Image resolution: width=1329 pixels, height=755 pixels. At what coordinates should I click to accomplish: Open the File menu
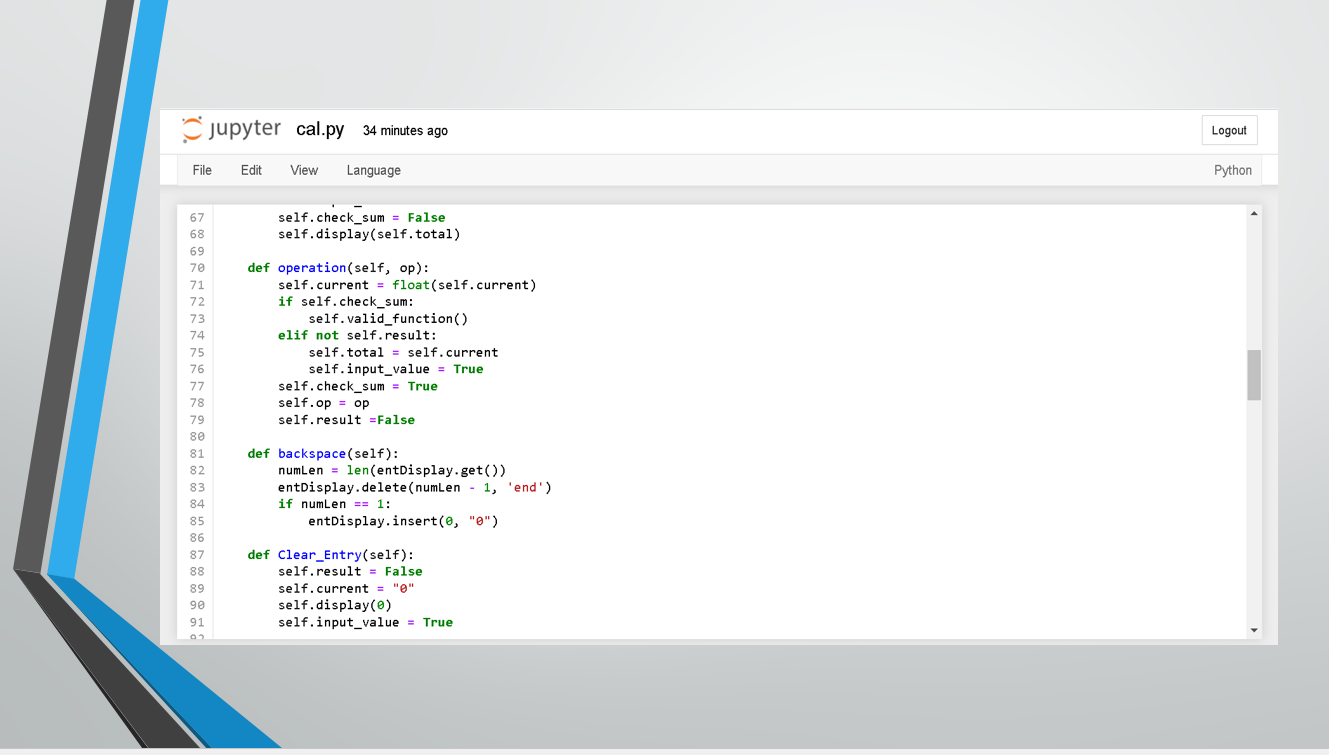[202, 170]
